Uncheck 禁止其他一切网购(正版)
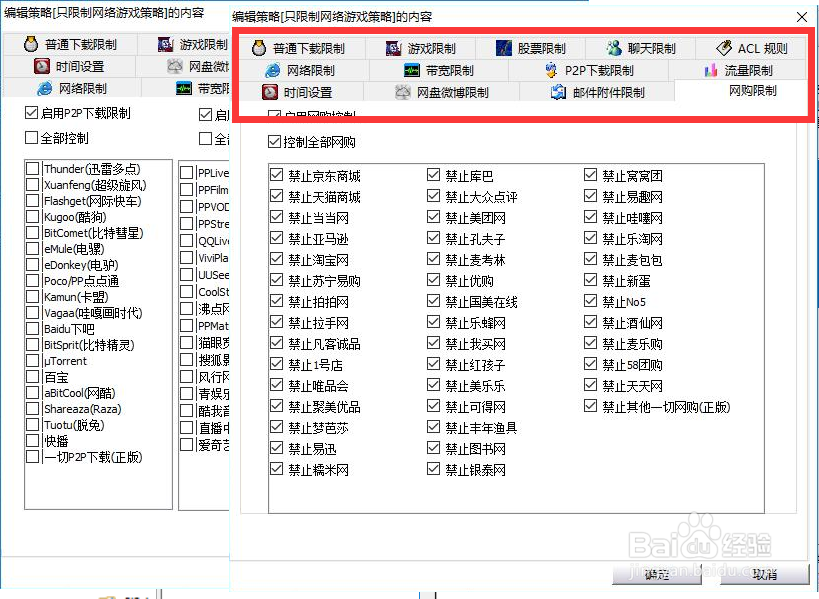This screenshot has height=599, width=819. [590, 406]
